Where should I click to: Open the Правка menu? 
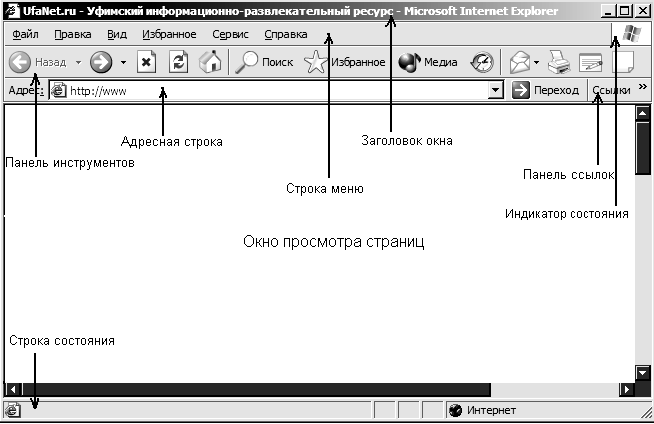pyautogui.click(x=73, y=34)
